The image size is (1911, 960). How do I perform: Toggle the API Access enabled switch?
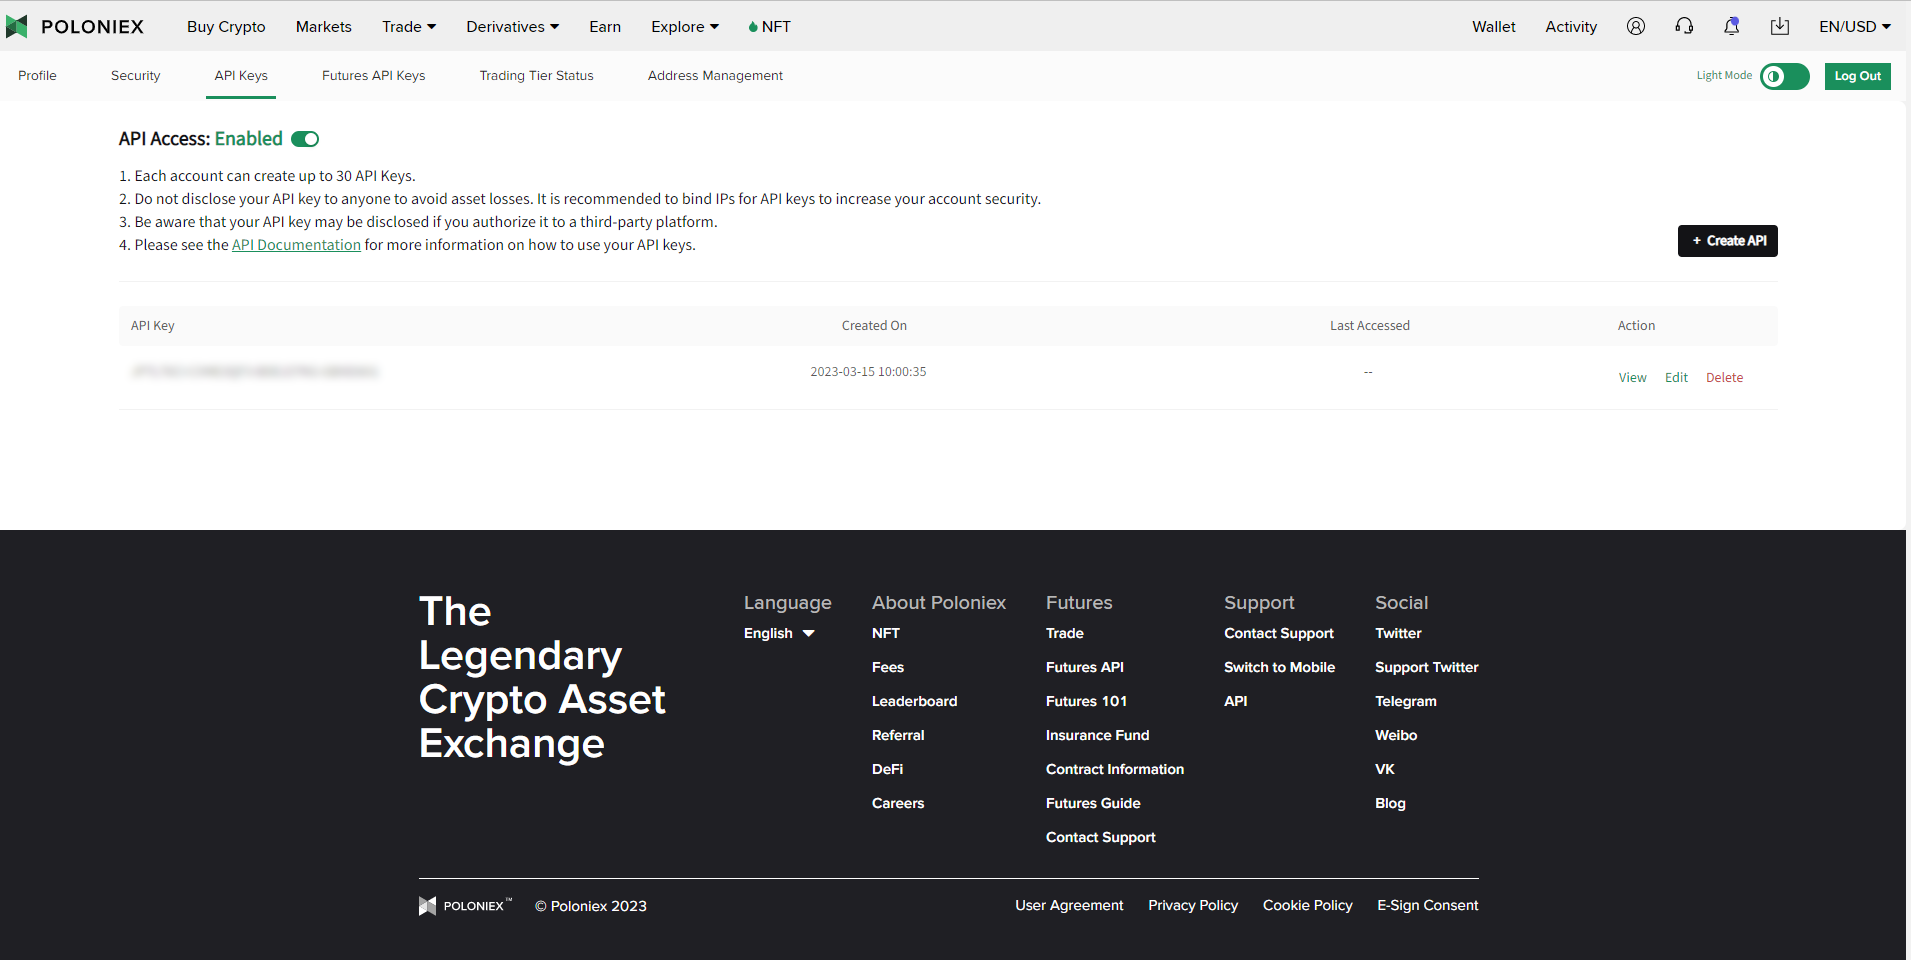305,139
